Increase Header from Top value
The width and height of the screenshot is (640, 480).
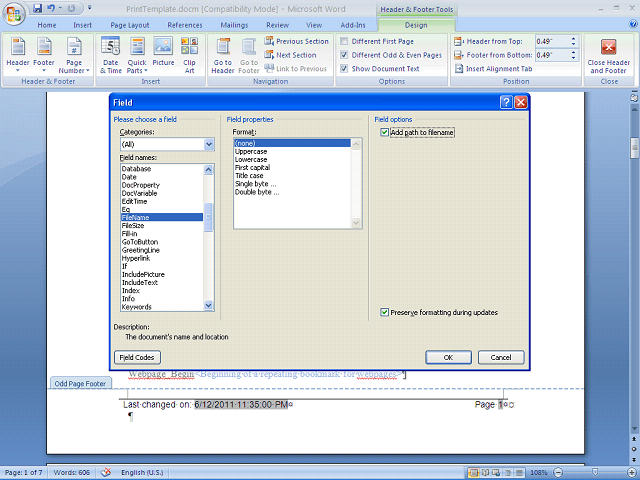click(573, 39)
